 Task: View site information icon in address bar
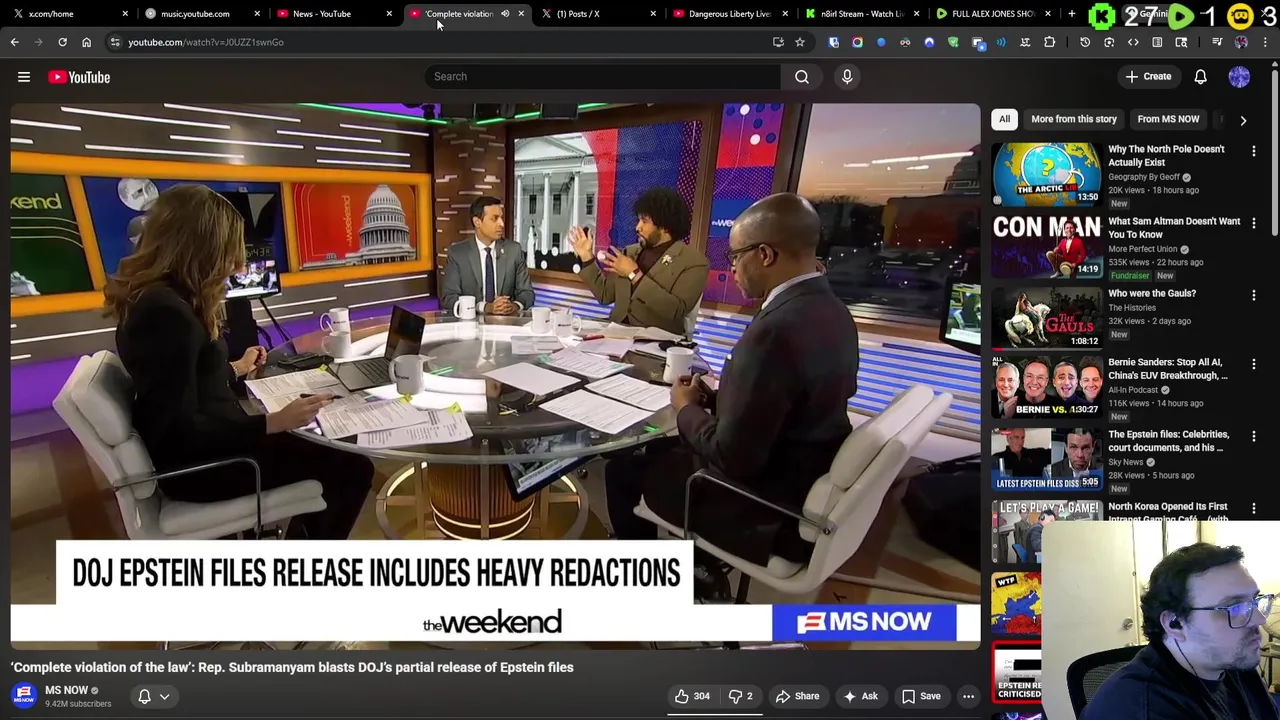pos(115,42)
